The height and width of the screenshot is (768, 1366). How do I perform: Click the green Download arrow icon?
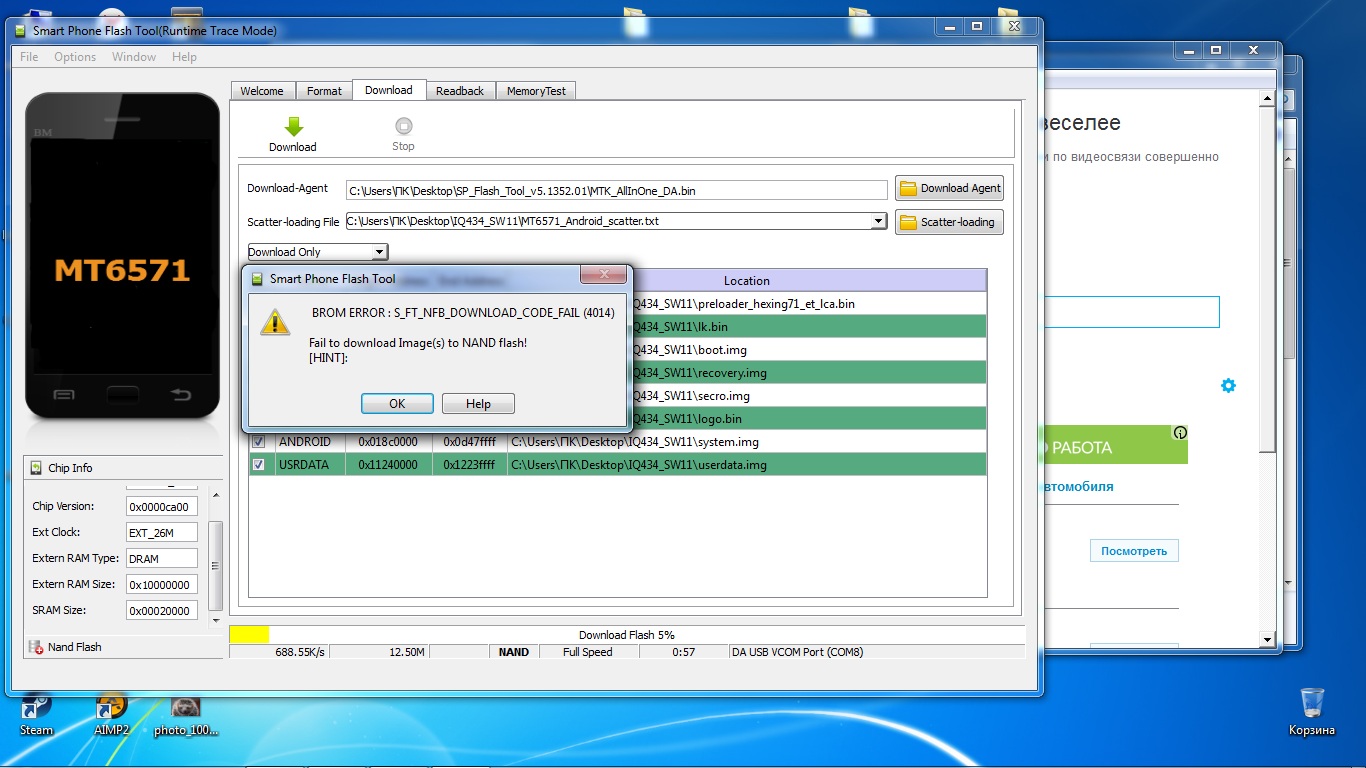293,127
